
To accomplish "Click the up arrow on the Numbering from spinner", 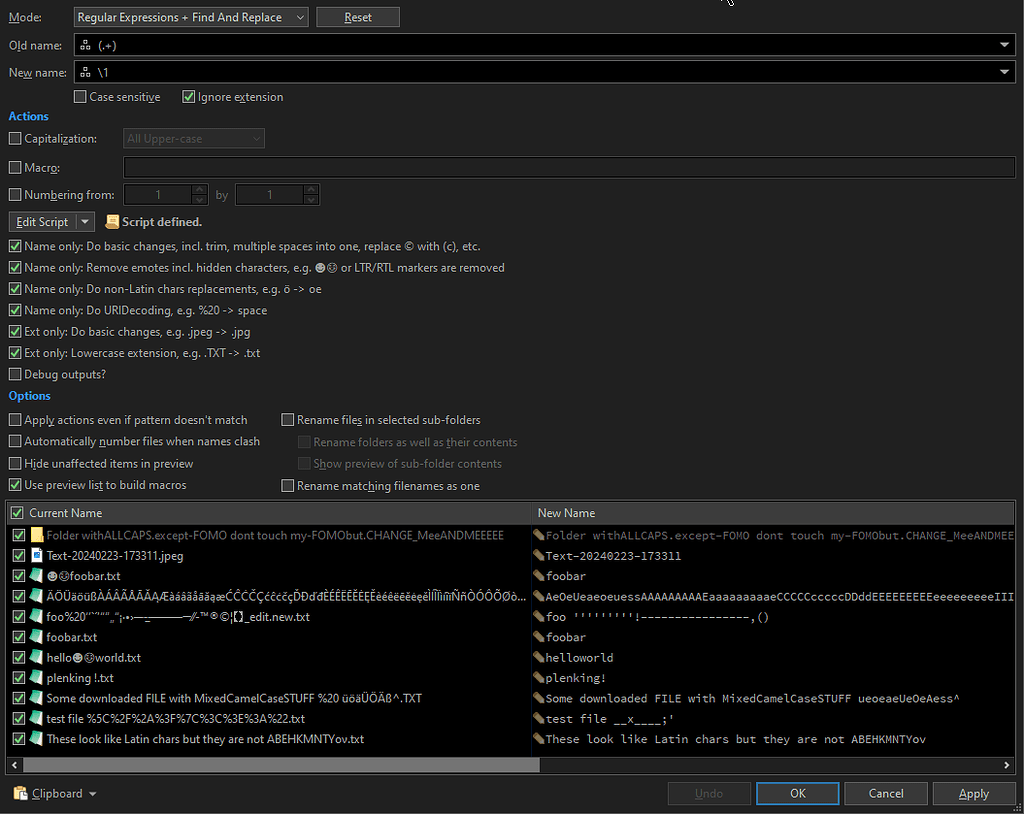I will click(198, 190).
